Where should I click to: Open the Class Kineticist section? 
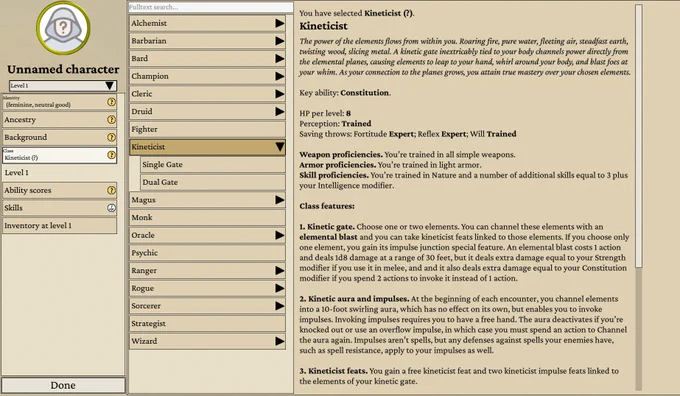pos(59,155)
